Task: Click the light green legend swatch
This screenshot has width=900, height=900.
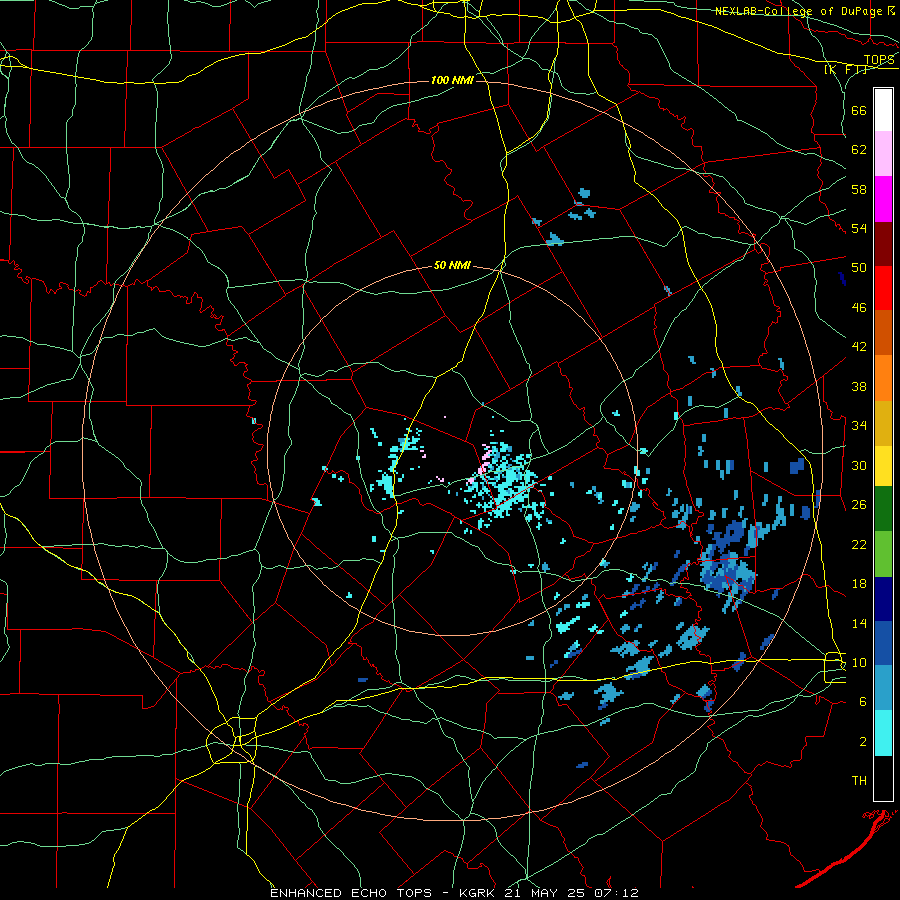Action: [883, 553]
